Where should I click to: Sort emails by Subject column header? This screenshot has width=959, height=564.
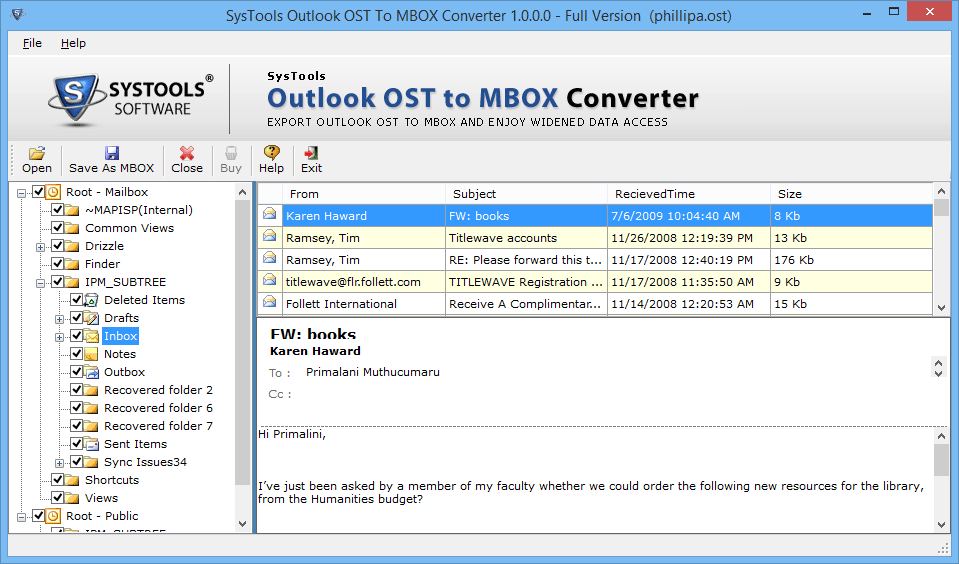coord(525,194)
